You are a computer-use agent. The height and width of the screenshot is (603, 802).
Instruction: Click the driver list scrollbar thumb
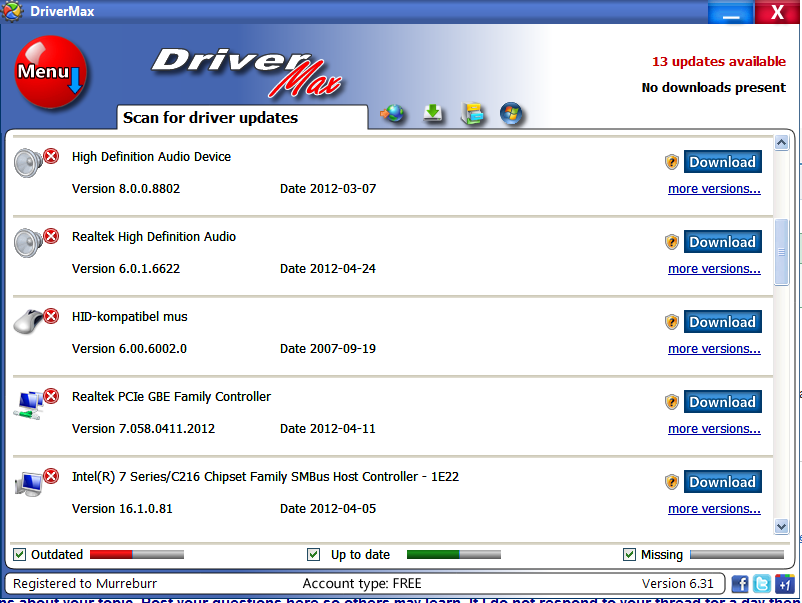(781, 252)
